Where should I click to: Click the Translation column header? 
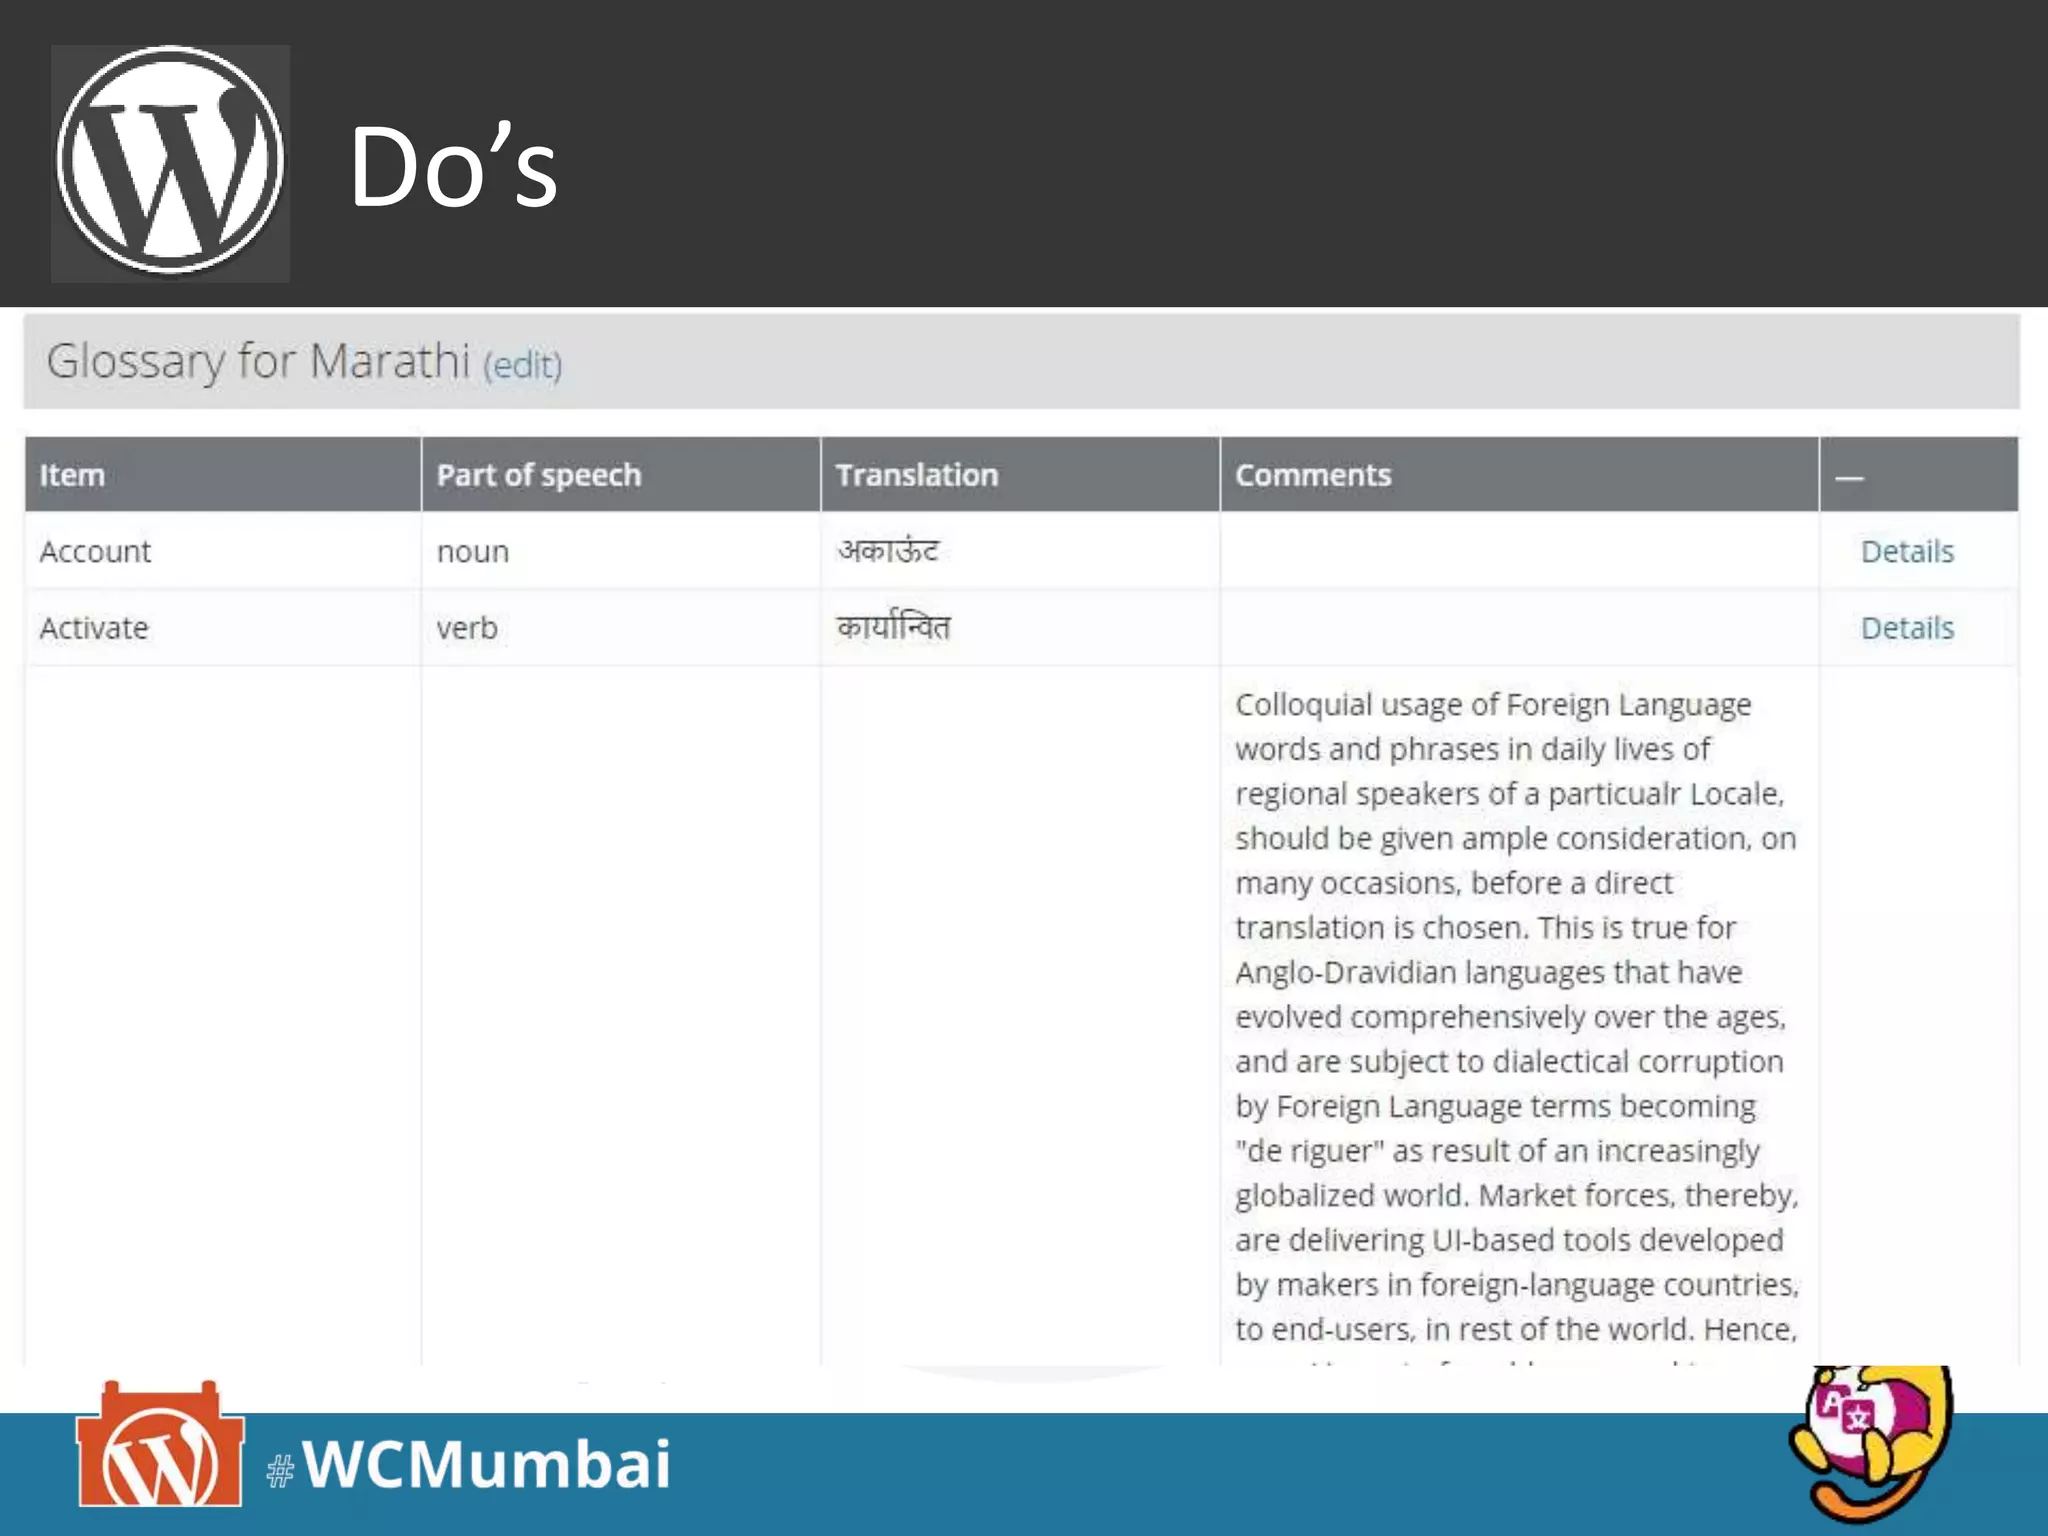point(1020,474)
